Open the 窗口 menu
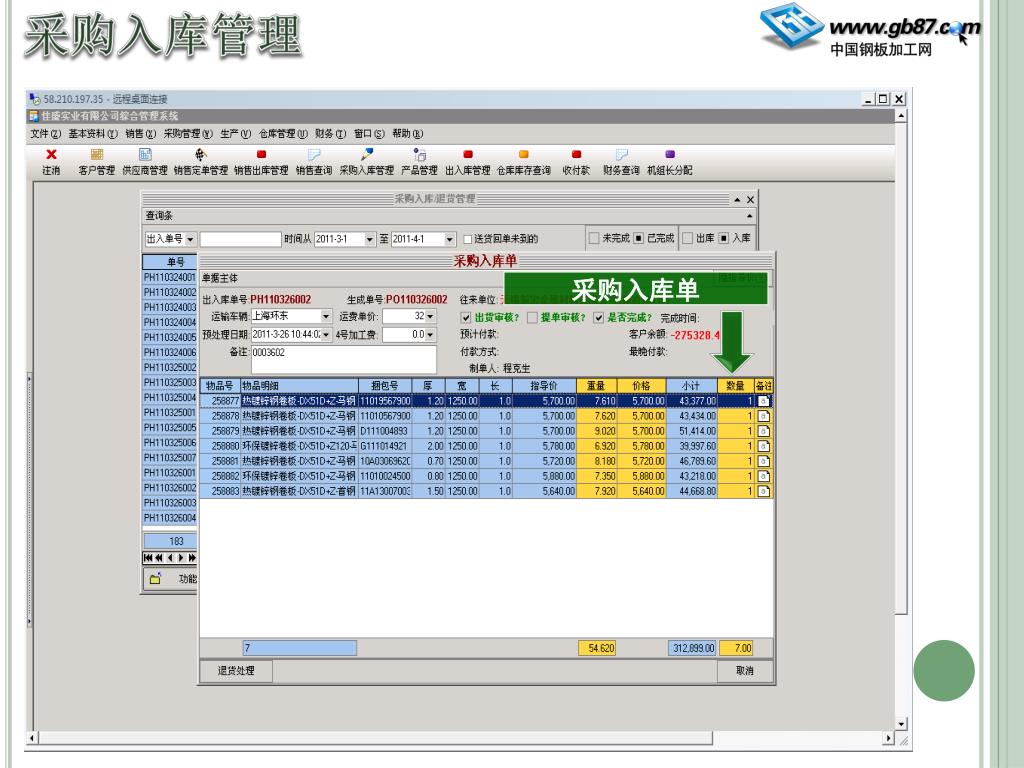 click(x=370, y=134)
